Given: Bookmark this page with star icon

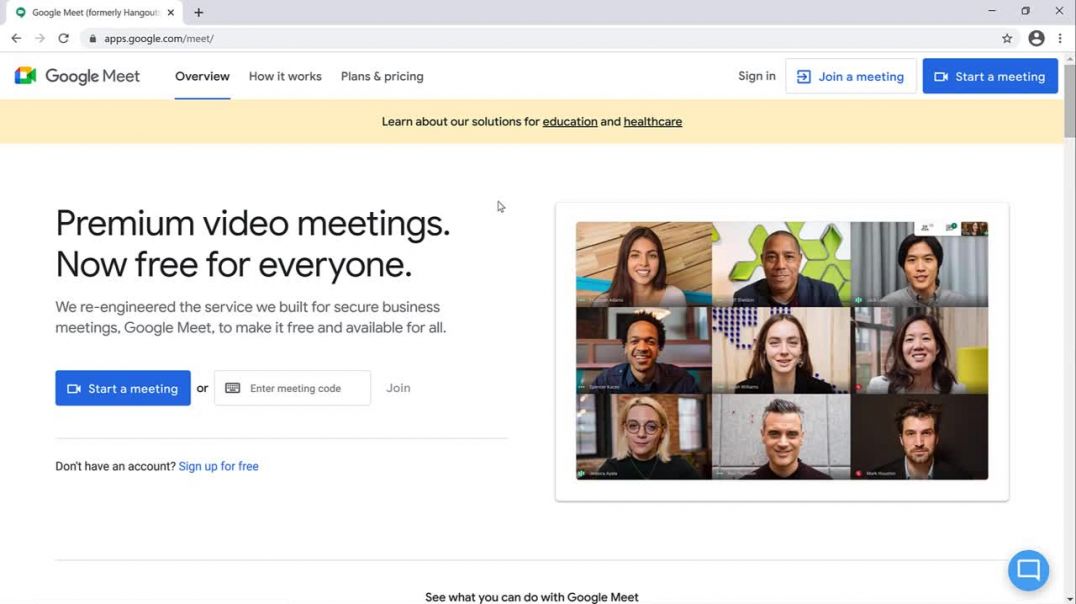Looking at the screenshot, I should tap(1007, 38).
